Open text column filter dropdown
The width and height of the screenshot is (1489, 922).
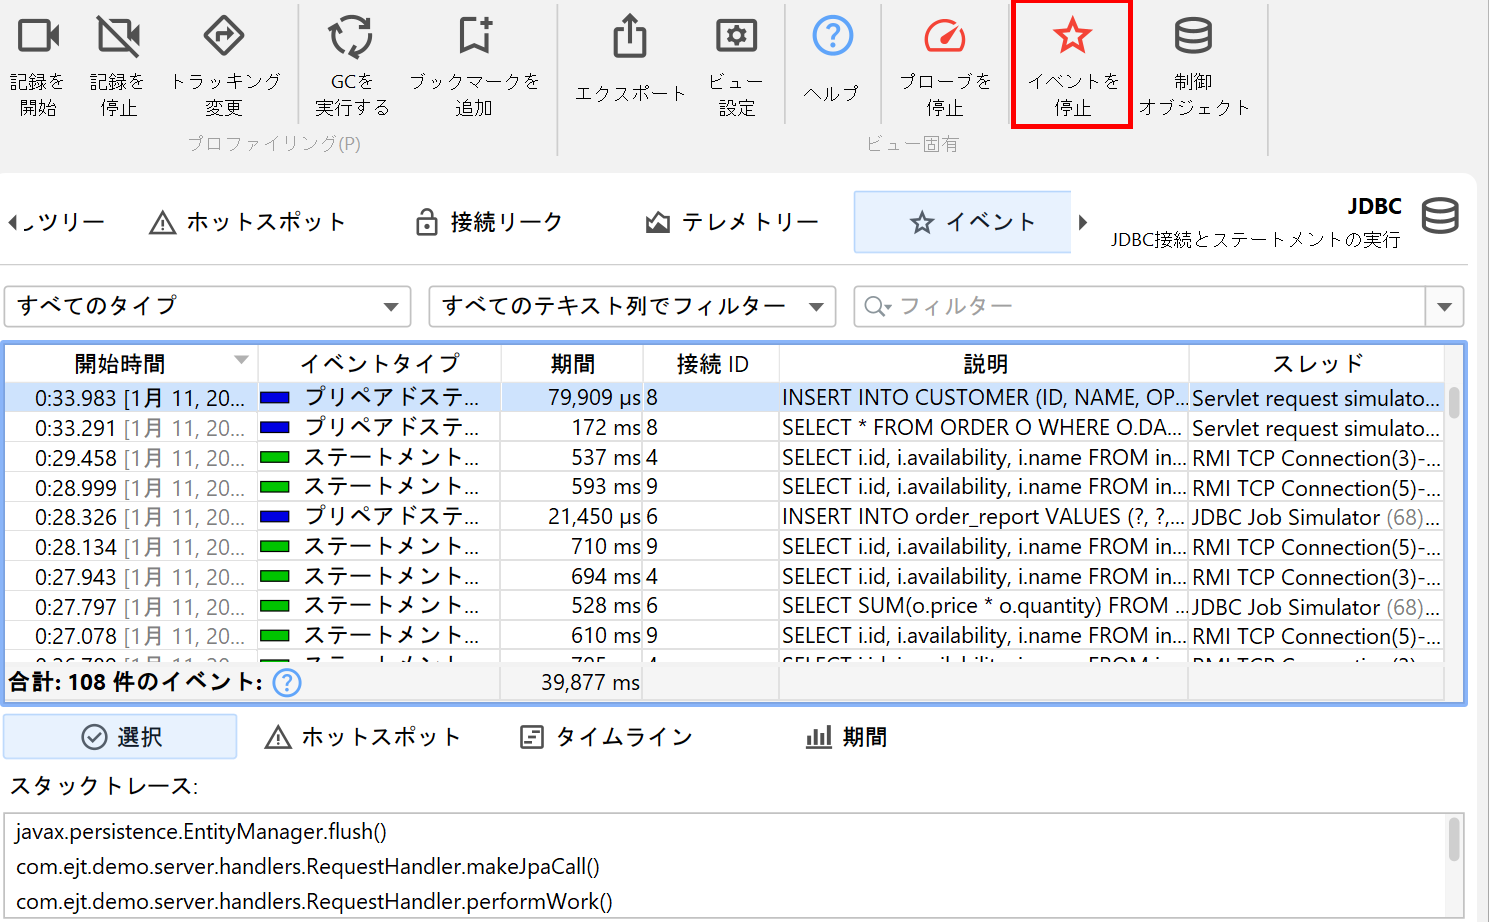[632, 306]
